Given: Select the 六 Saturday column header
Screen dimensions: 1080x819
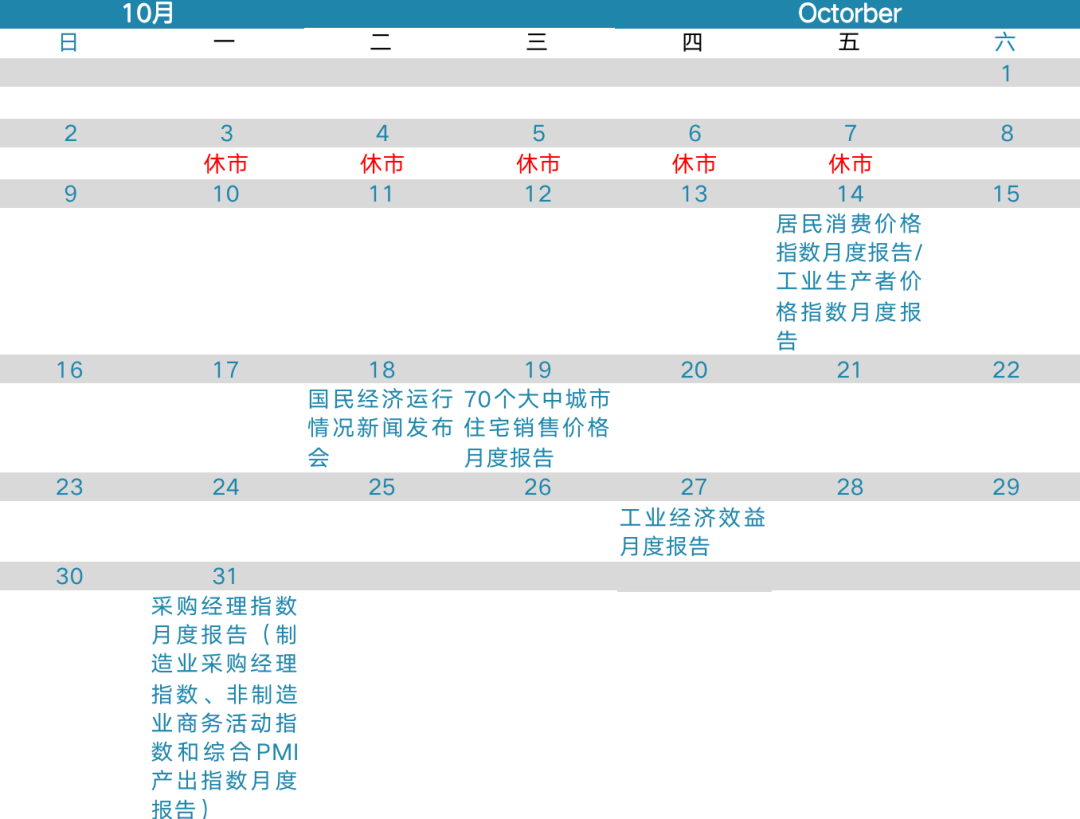Looking at the screenshot, I should [1005, 43].
